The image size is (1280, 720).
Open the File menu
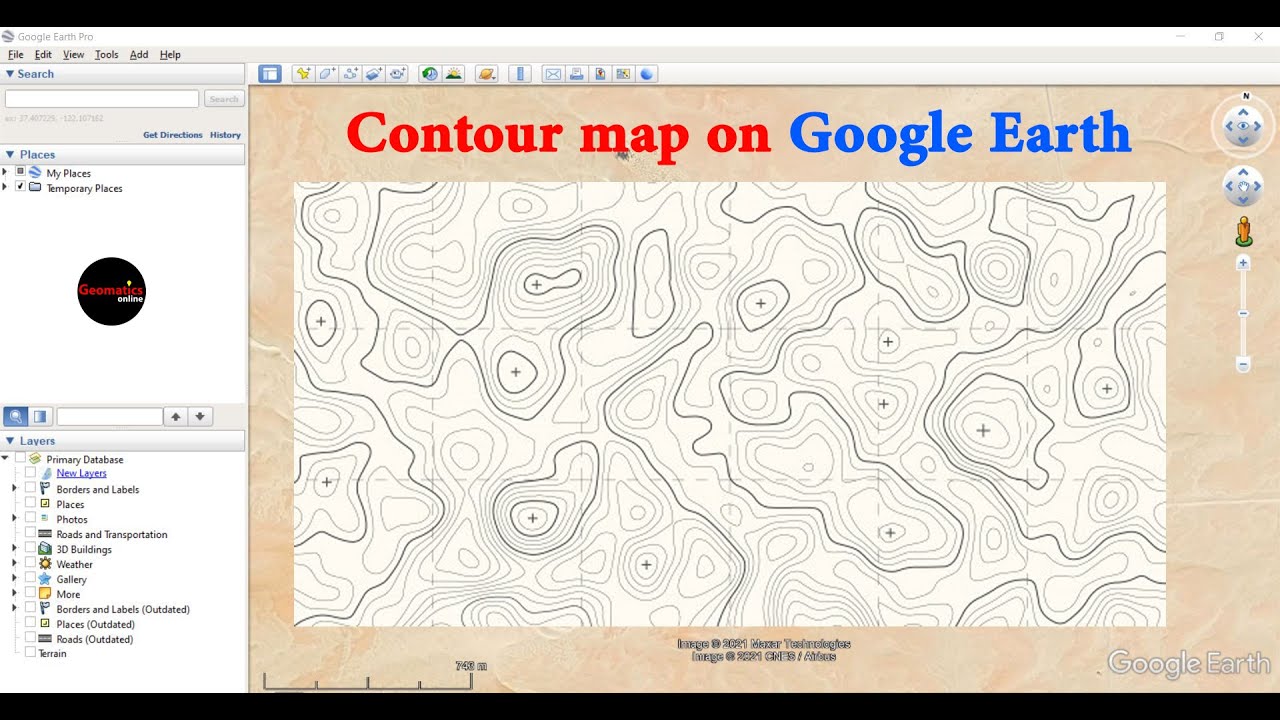[x=16, y=55]
